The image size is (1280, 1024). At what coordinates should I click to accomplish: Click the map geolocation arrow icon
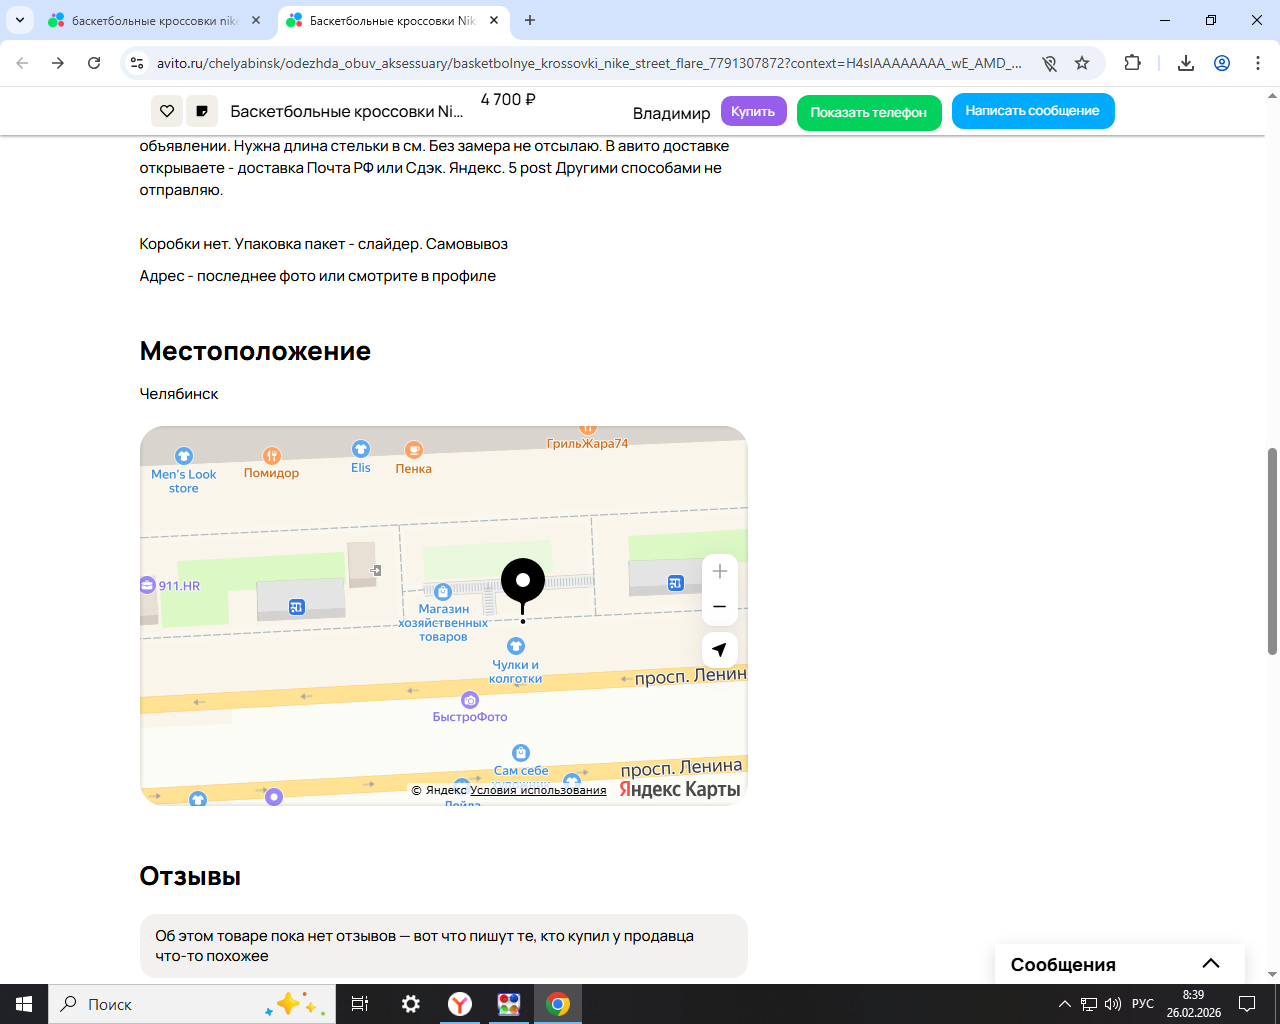(720, 650)
